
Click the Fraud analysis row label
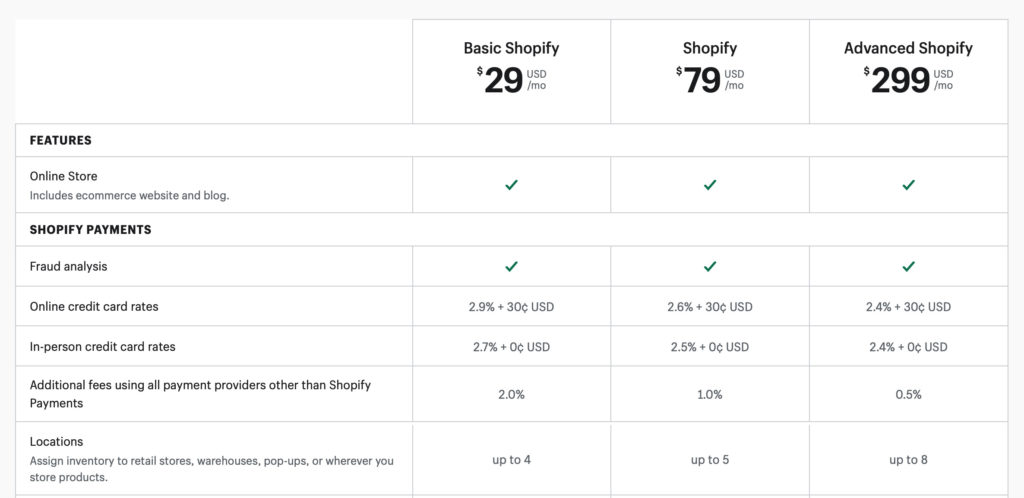click(69, 266)
